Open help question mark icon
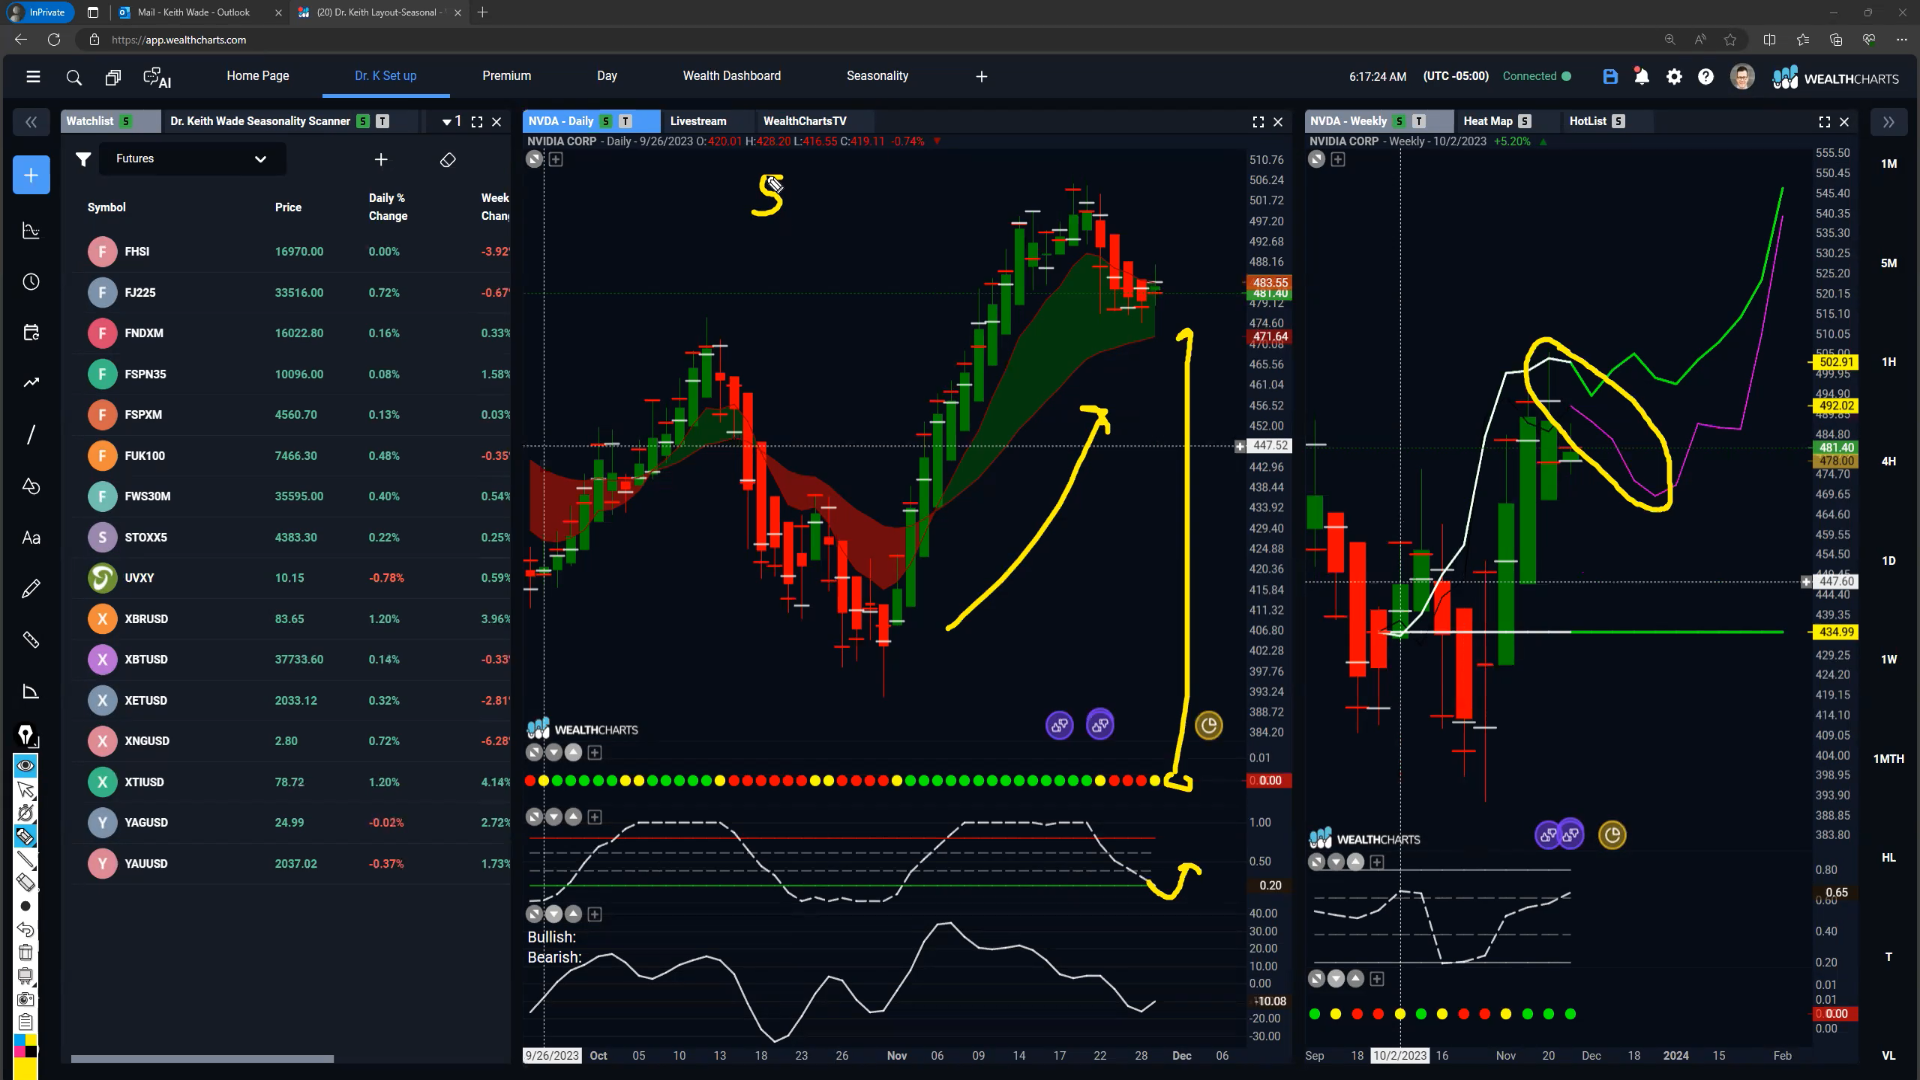Image resolution: width=1920 pixels, height=1080 pixels. (x=1706, y=76)
